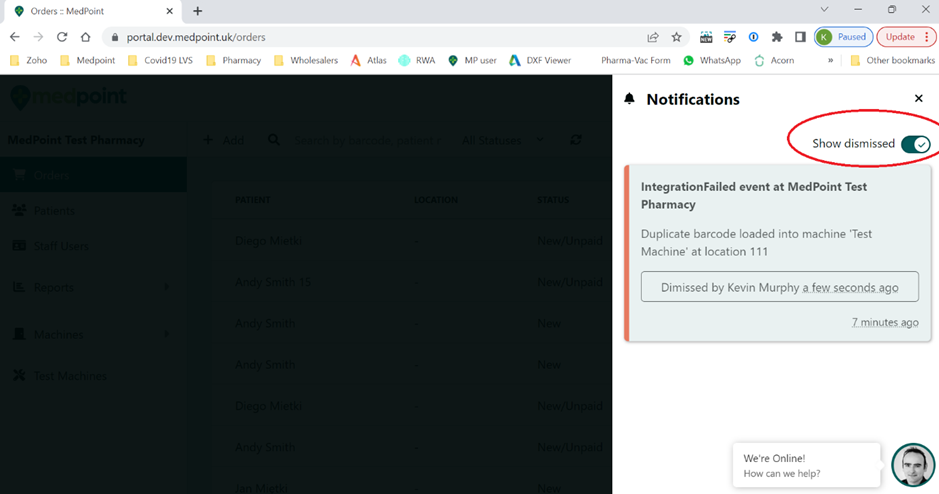Click the a few seconds ago timestamp
Screen dimensions: 939x494
click(850, 287)
